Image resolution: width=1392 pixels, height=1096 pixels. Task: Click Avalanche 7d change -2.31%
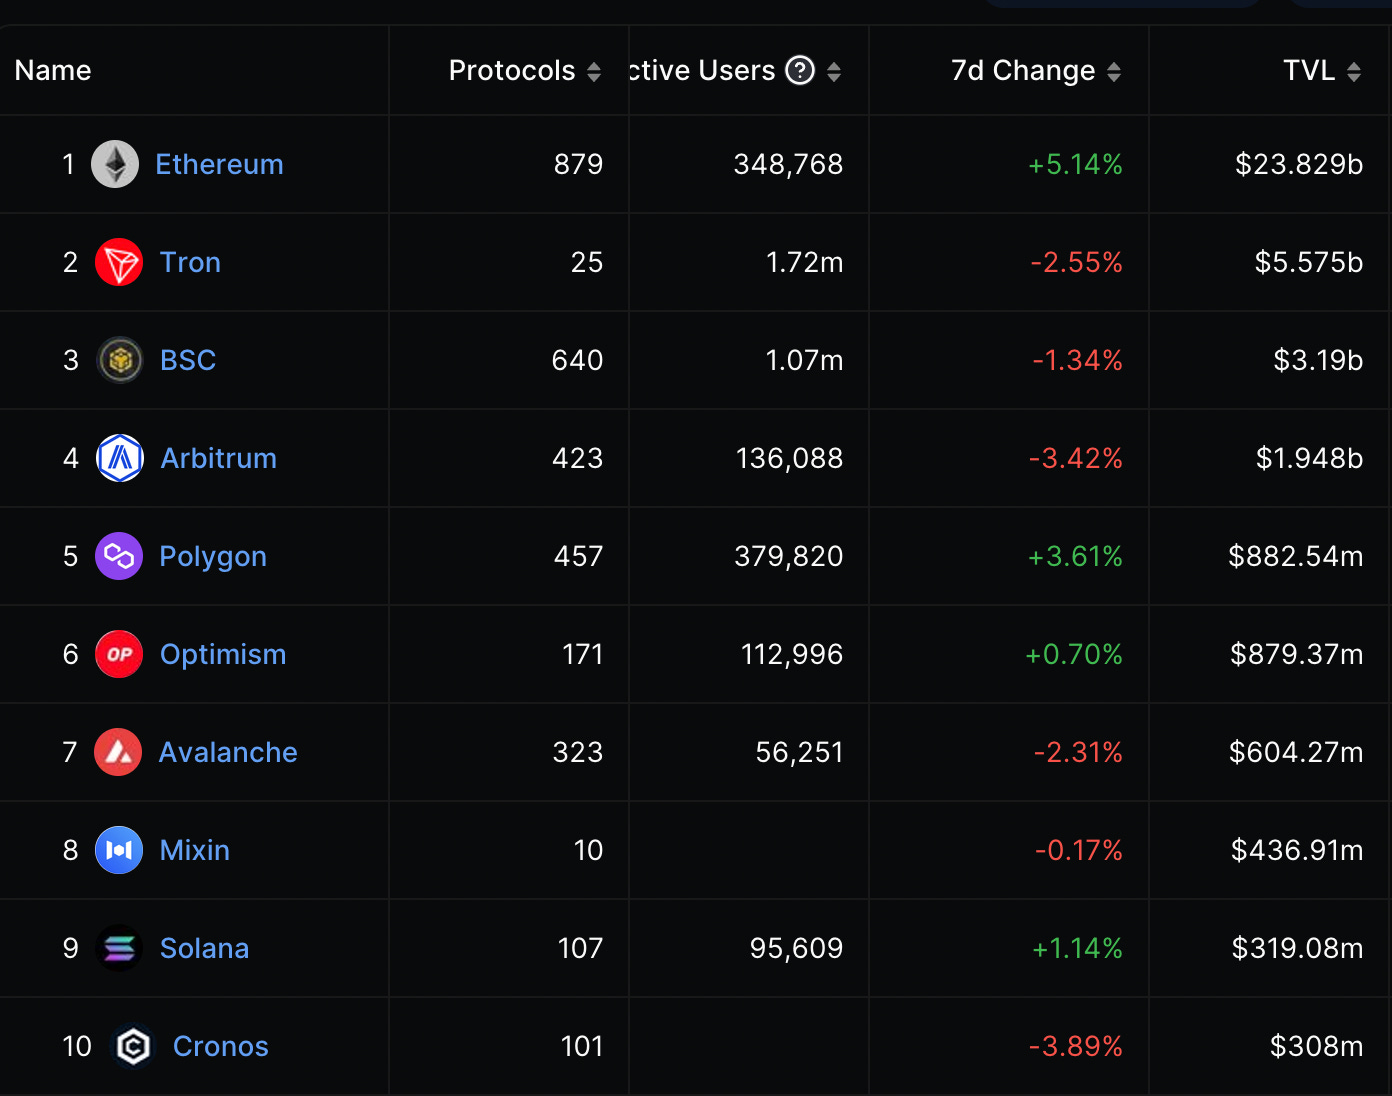coord(1078,752)
